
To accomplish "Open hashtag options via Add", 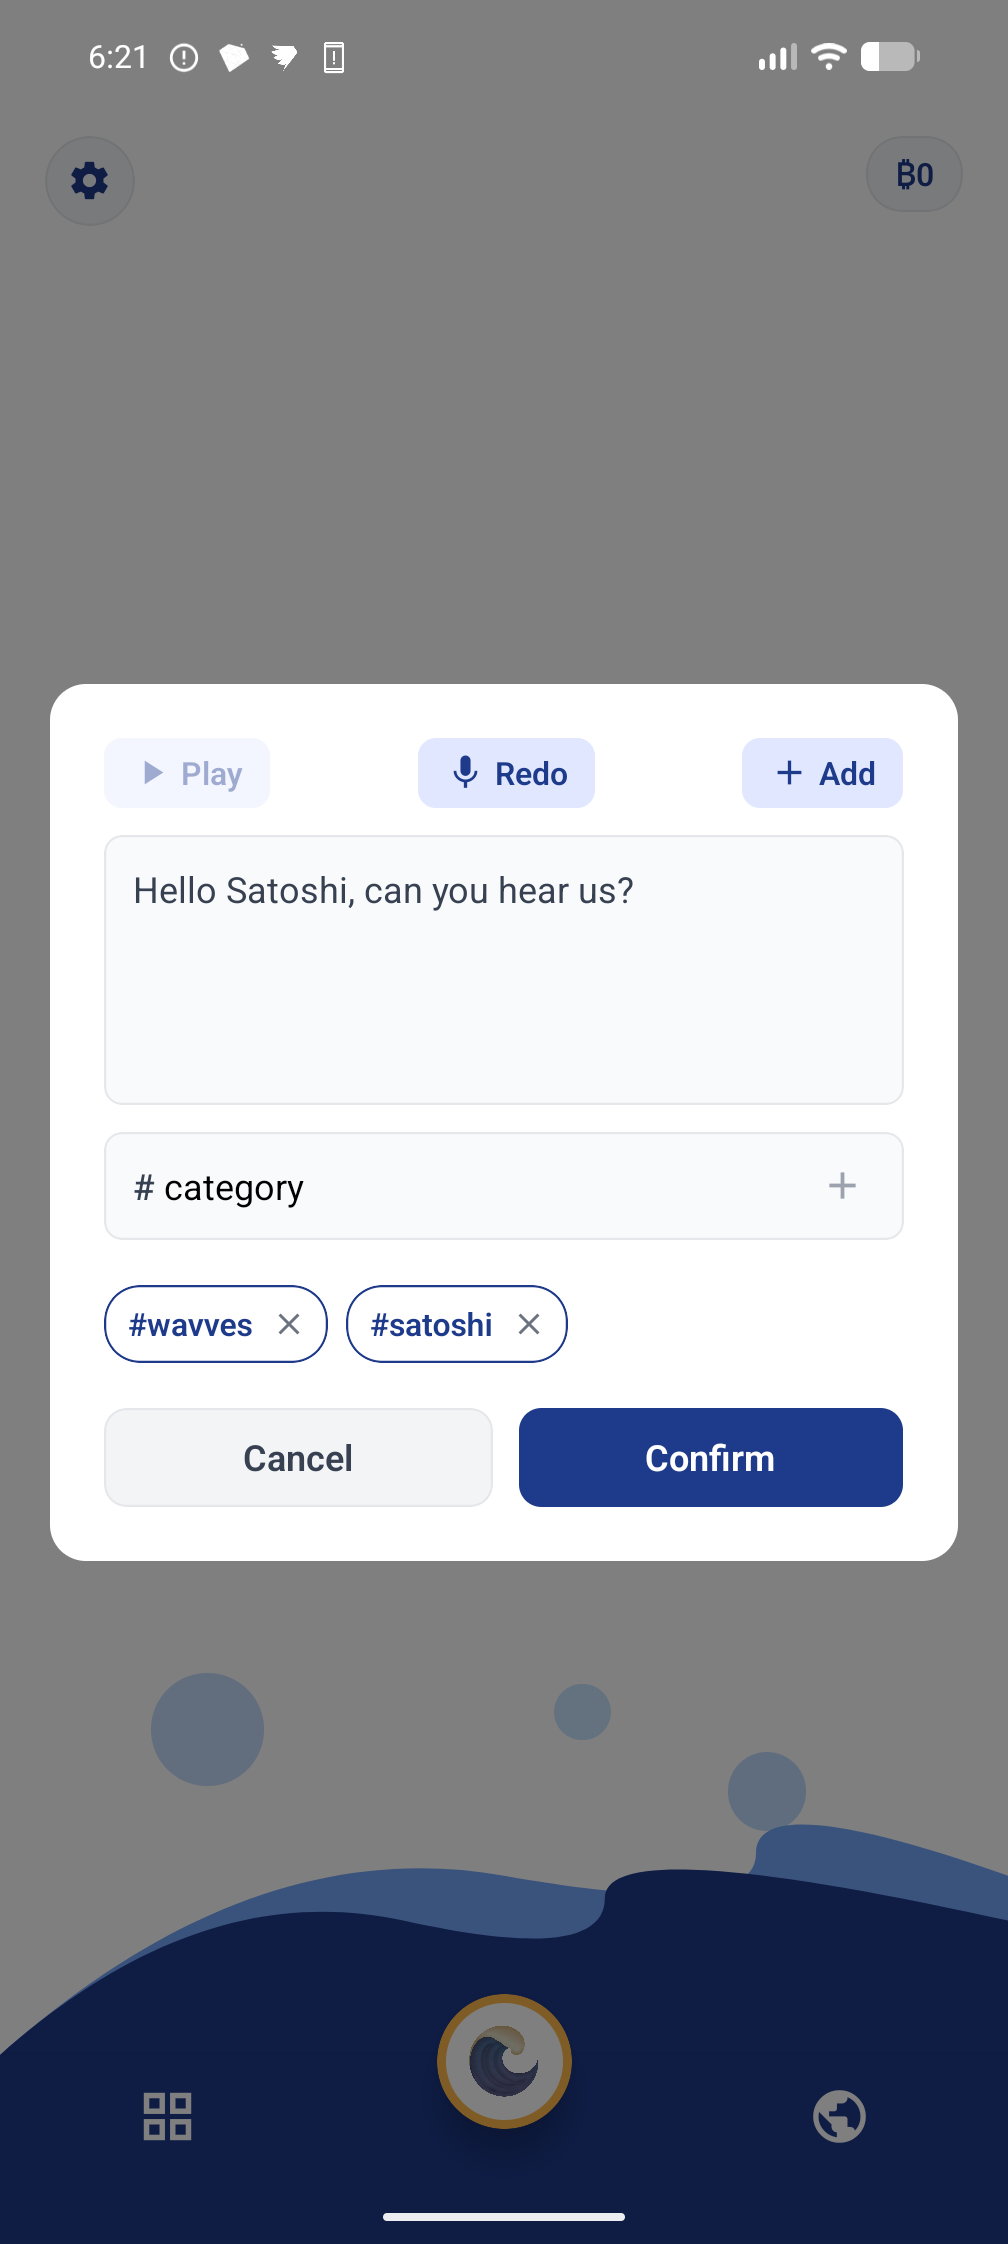I will coord(821,773).
